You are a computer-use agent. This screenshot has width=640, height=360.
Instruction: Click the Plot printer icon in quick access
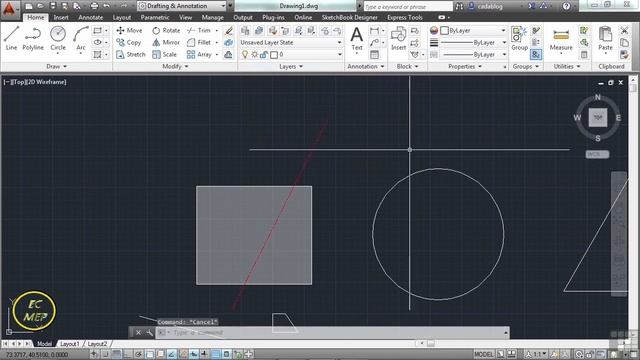point(94,6)
